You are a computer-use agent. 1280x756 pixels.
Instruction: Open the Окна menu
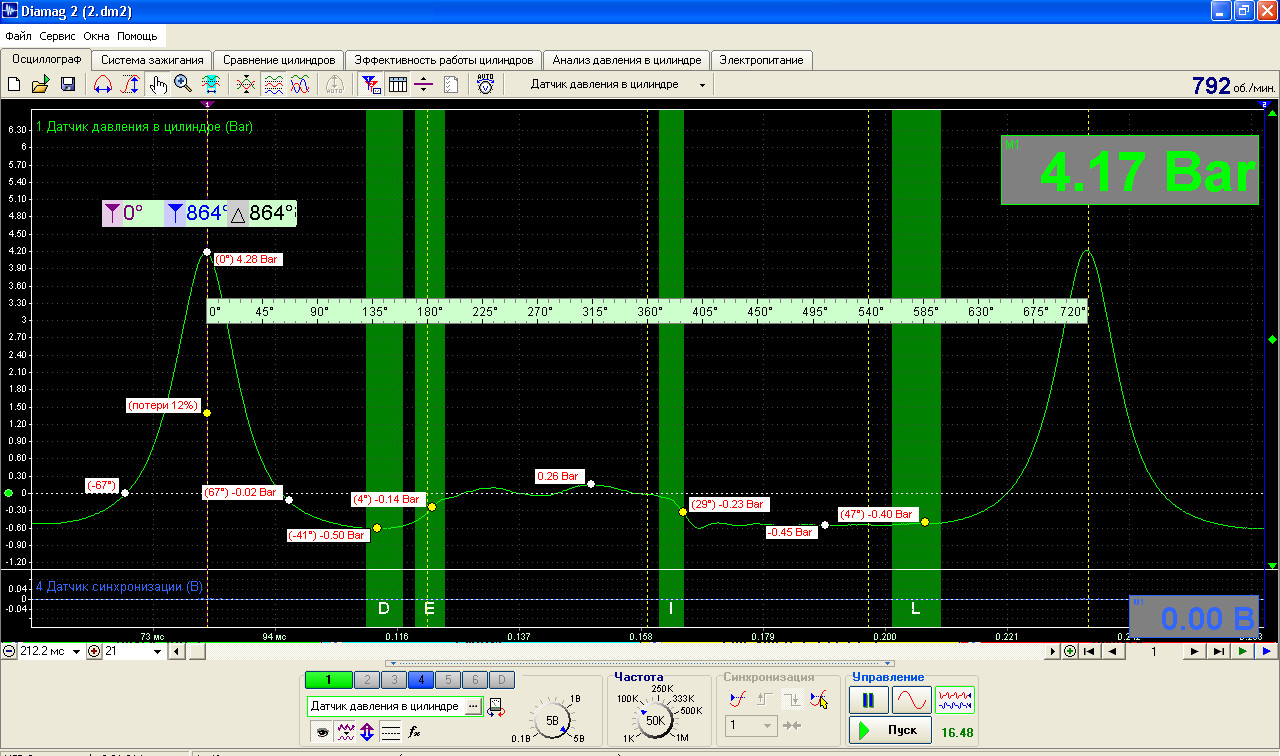(x=97, y=36)
